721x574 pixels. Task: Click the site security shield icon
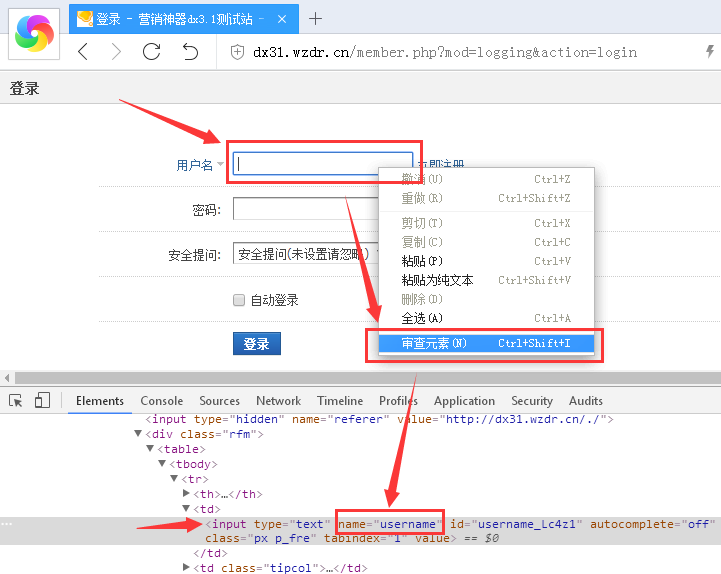tap(237, 52)
